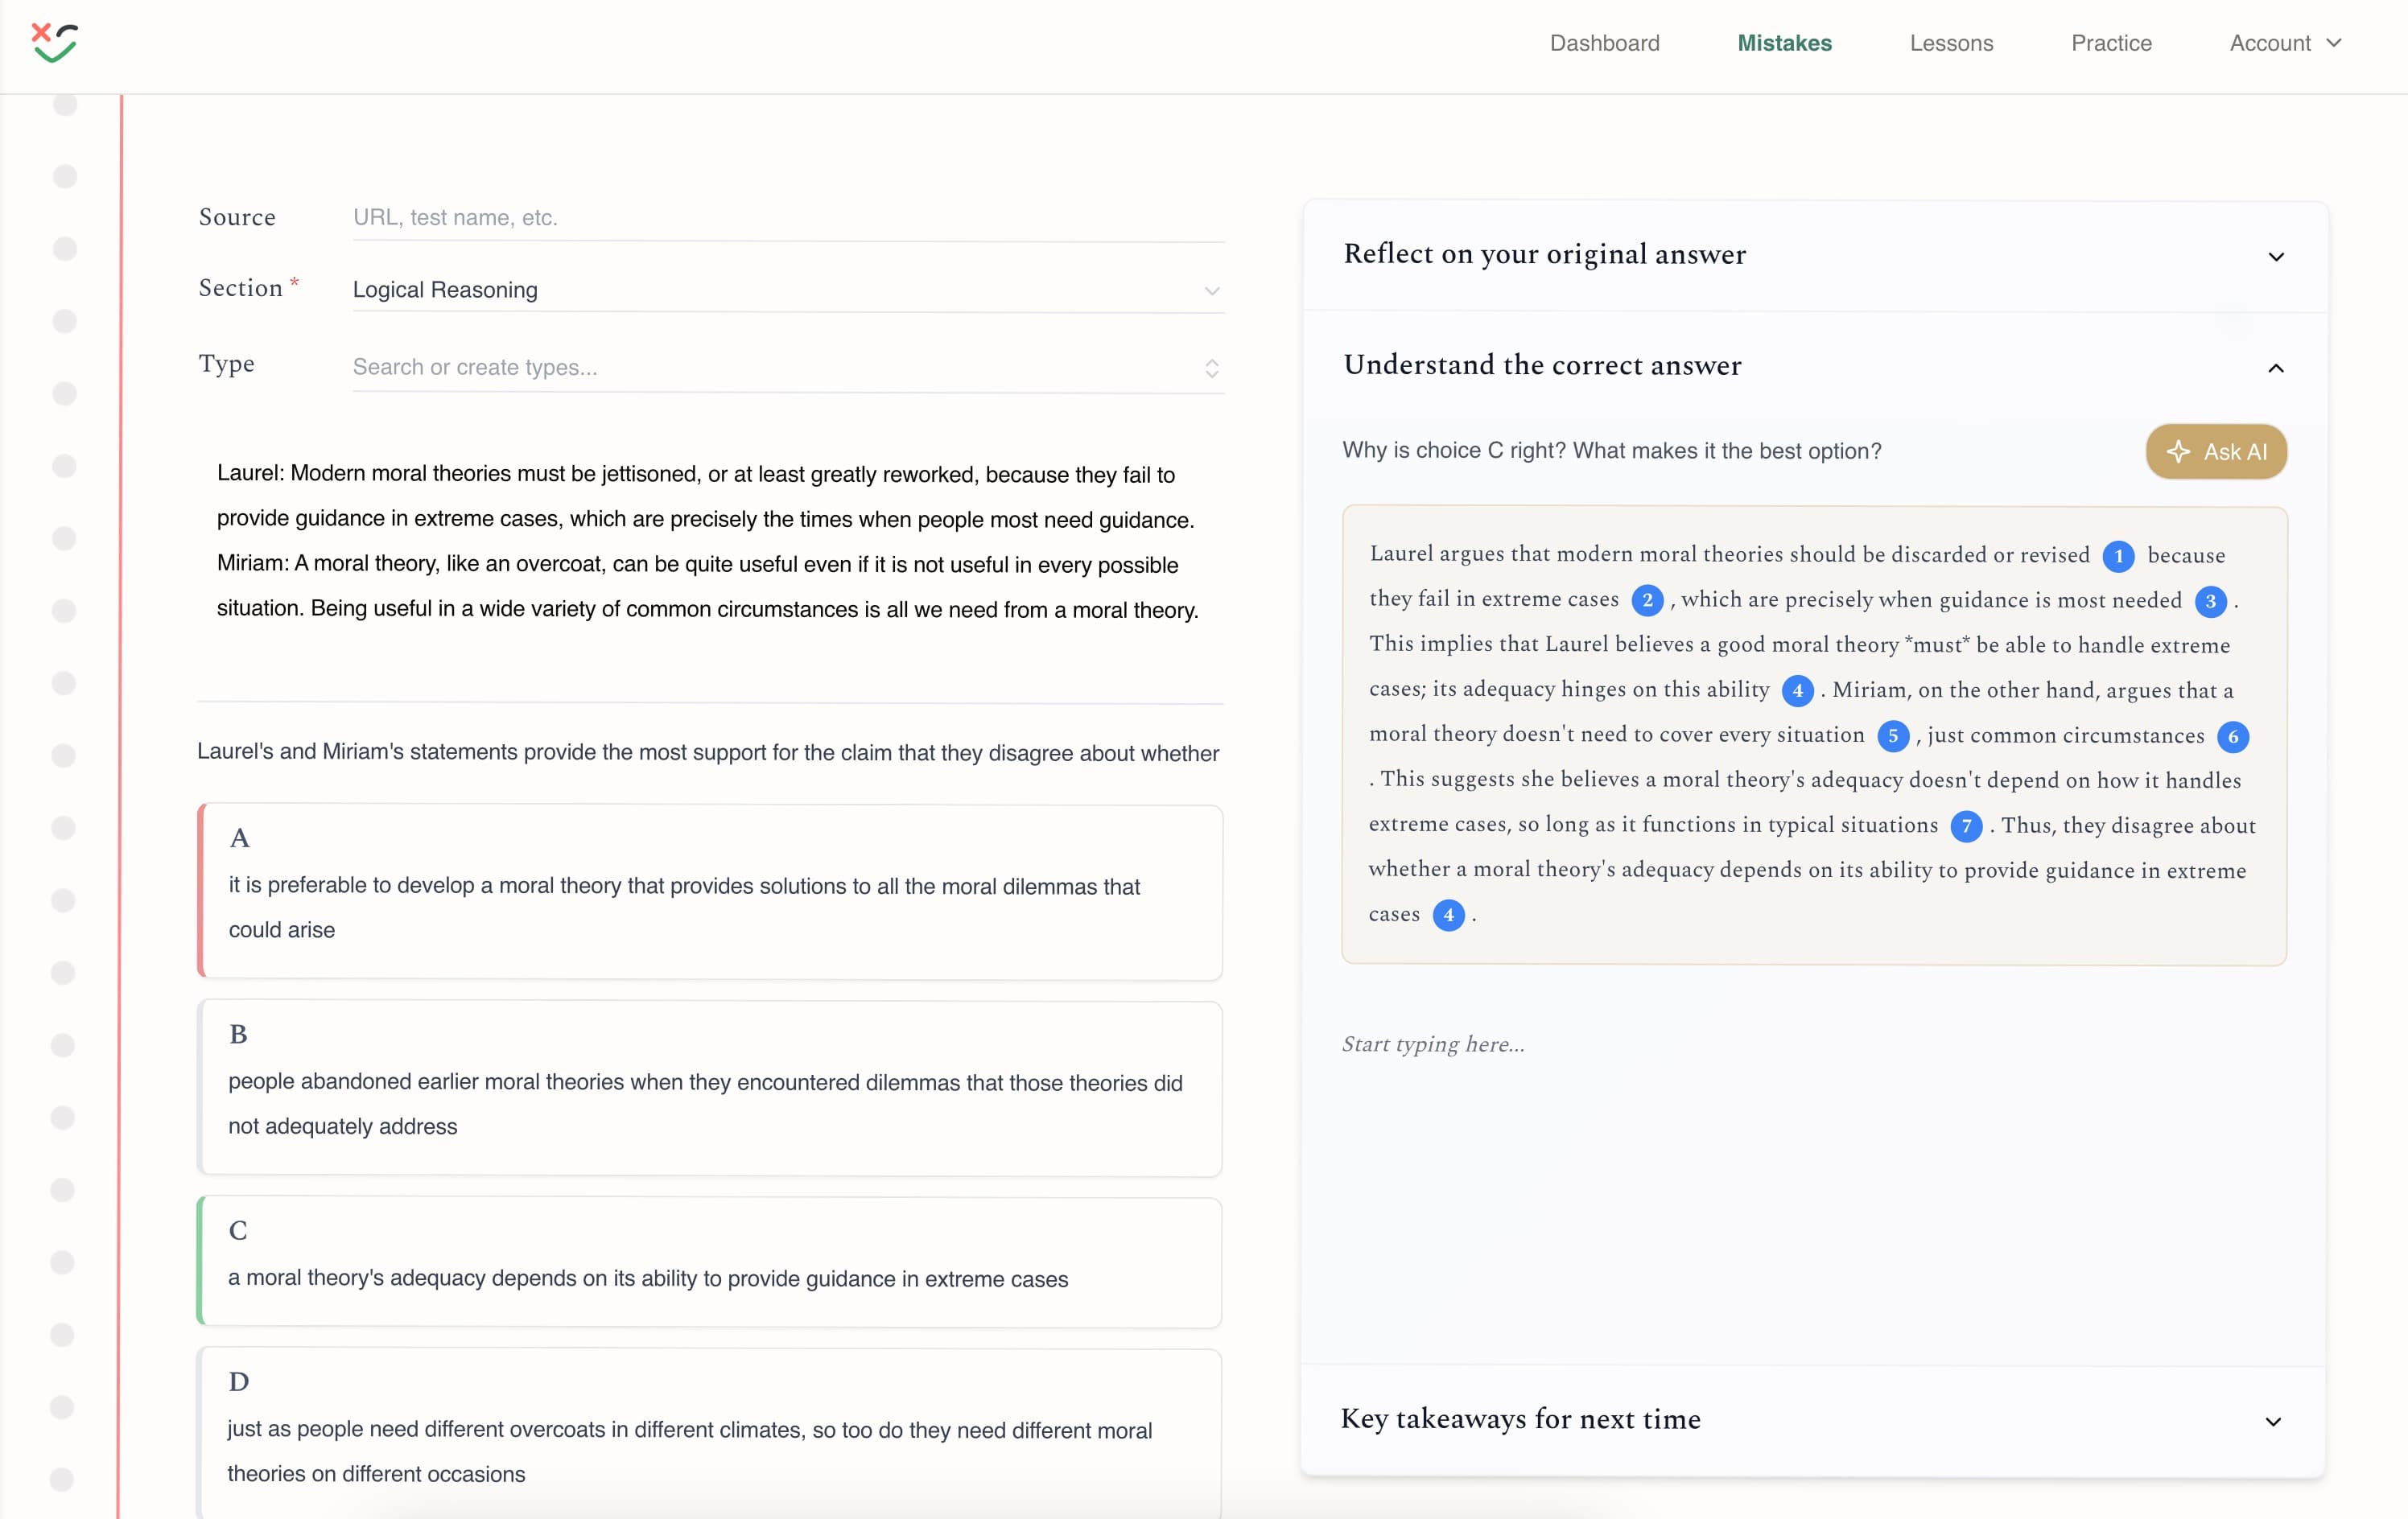Click the Ask AI button
Viewport: 2408px width, 1519px height.
(x=2216, y=451)
